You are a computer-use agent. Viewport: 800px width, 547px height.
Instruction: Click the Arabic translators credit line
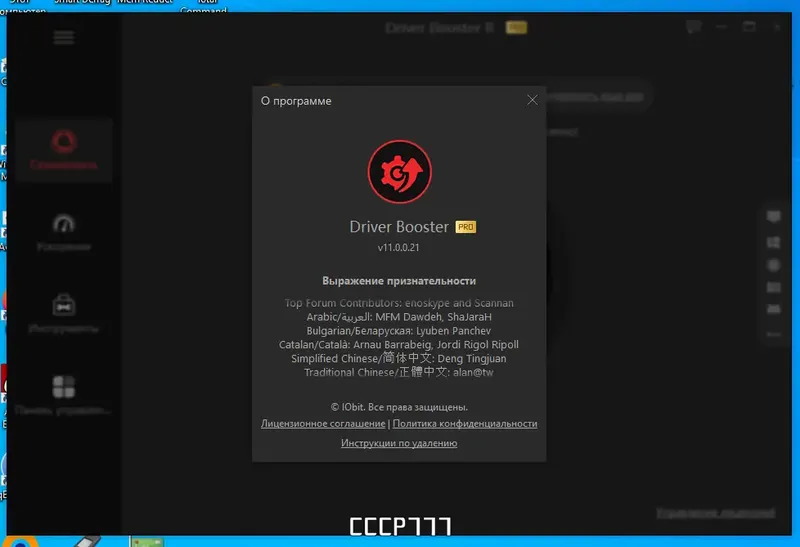tap(399, 317)
